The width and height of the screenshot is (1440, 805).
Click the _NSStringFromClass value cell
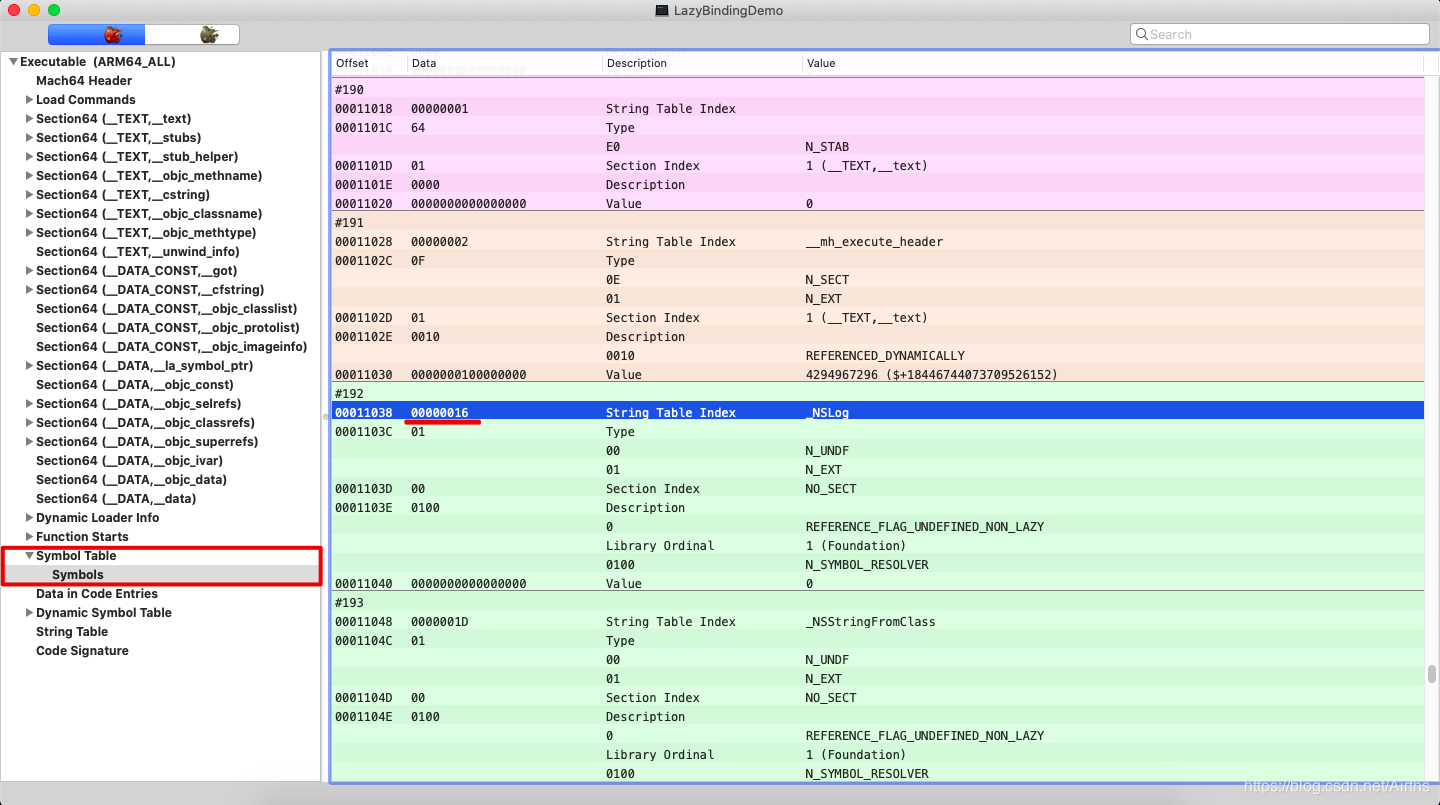870,622
